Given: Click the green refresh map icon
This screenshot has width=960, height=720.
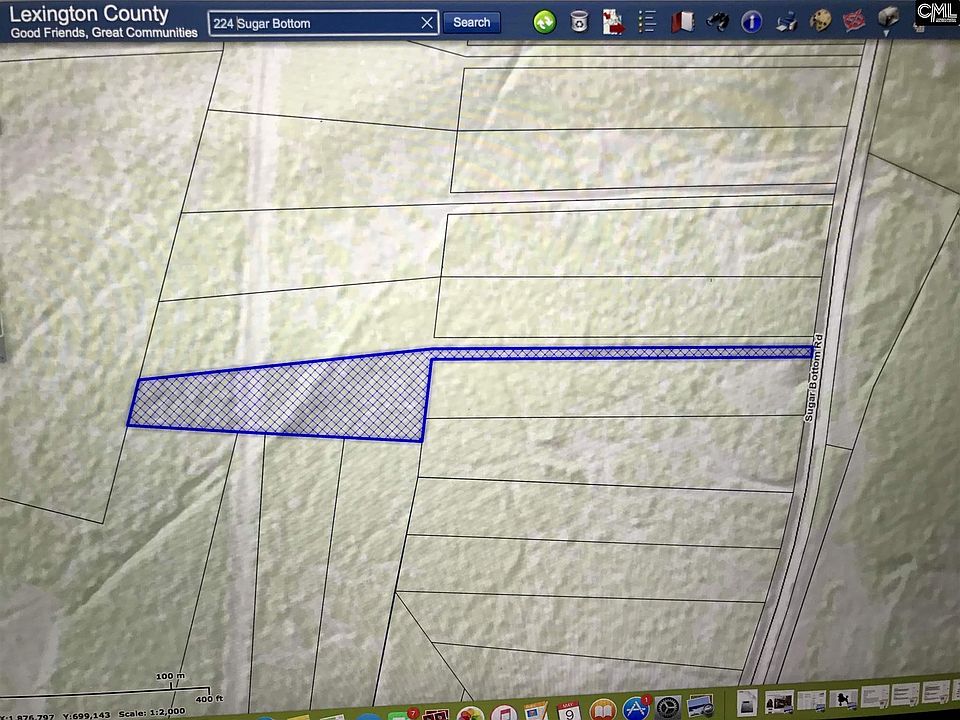Looking at the screenshot, I should click(544, 22).
